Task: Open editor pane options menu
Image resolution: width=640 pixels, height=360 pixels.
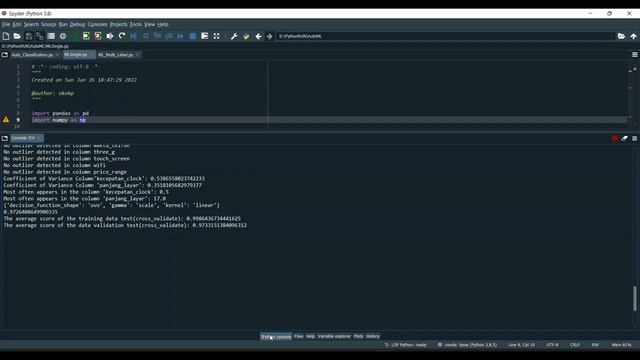Action: [635, 55]
